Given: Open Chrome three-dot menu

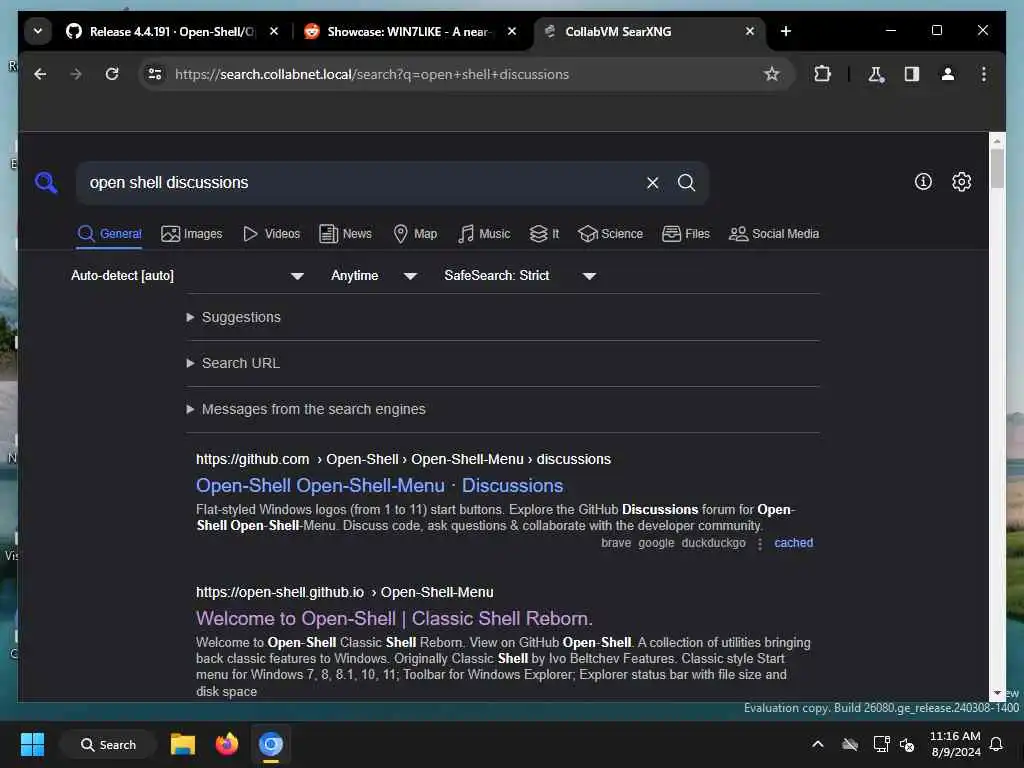Looking at the screenshot, I should (984, 74).
